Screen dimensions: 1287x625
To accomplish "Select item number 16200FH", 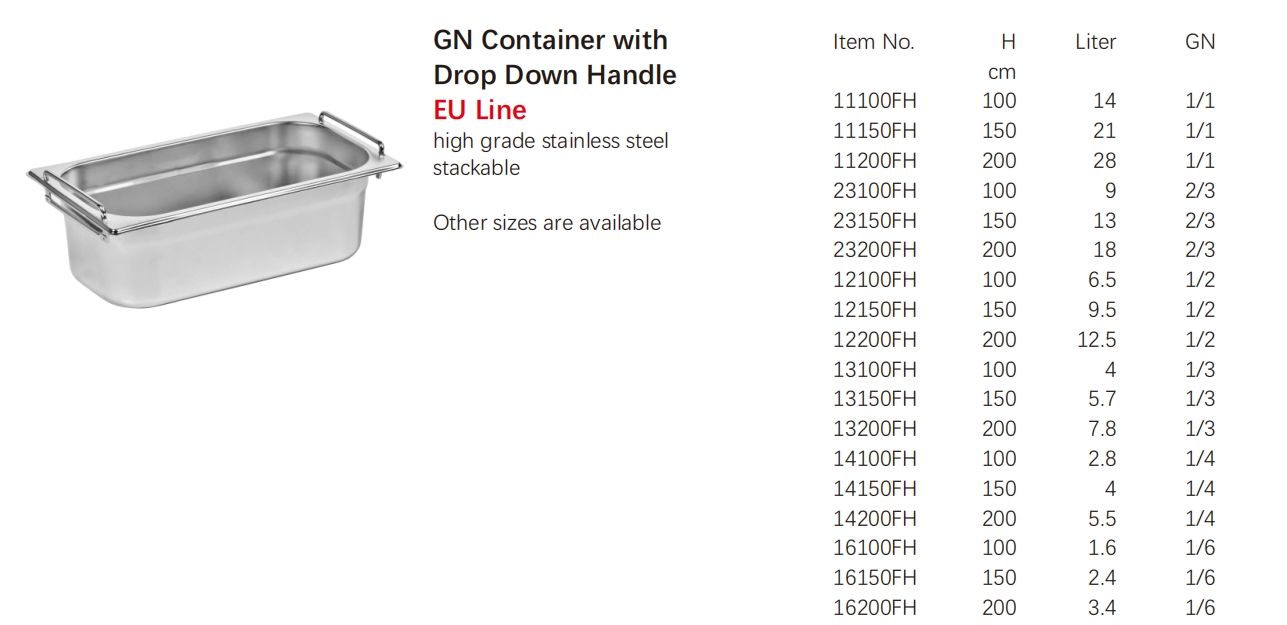I will tap(875, 608).
